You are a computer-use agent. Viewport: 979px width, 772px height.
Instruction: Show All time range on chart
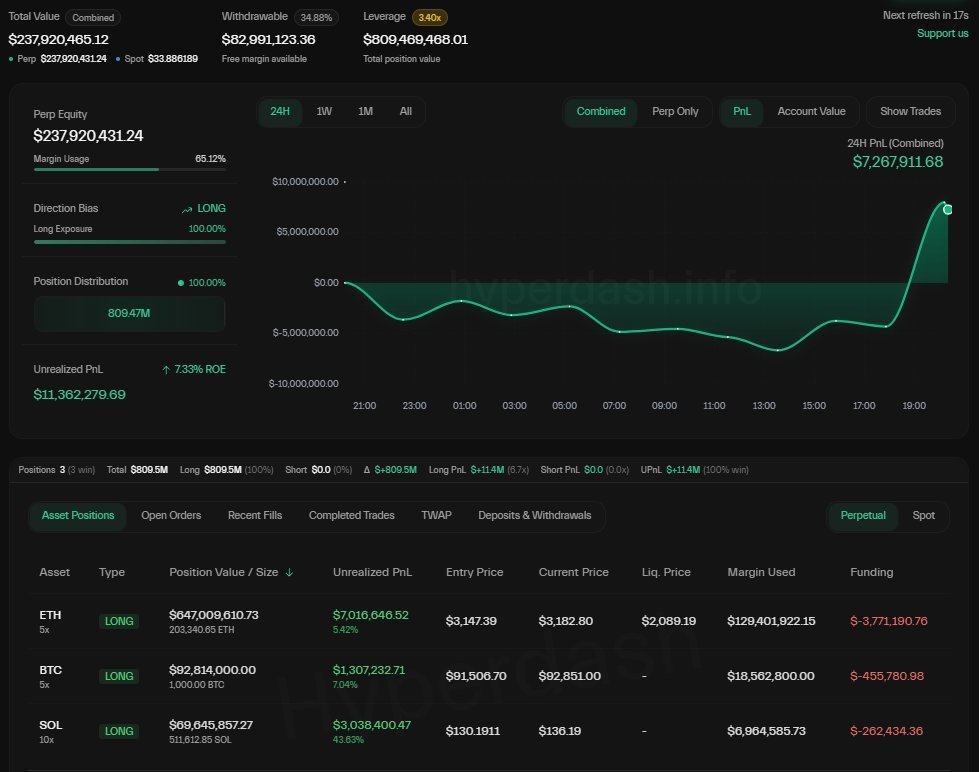[x=405, y=112]
